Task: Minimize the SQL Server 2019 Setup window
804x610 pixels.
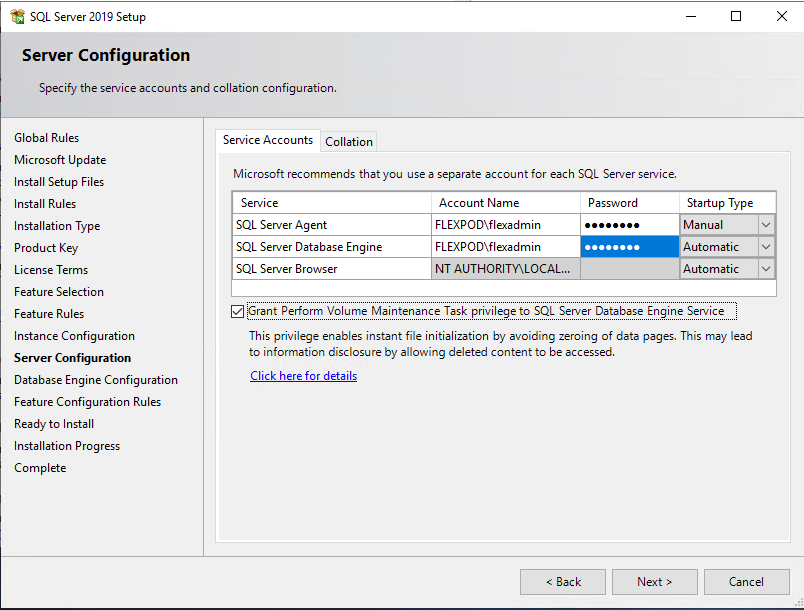Action: point(691,16)
